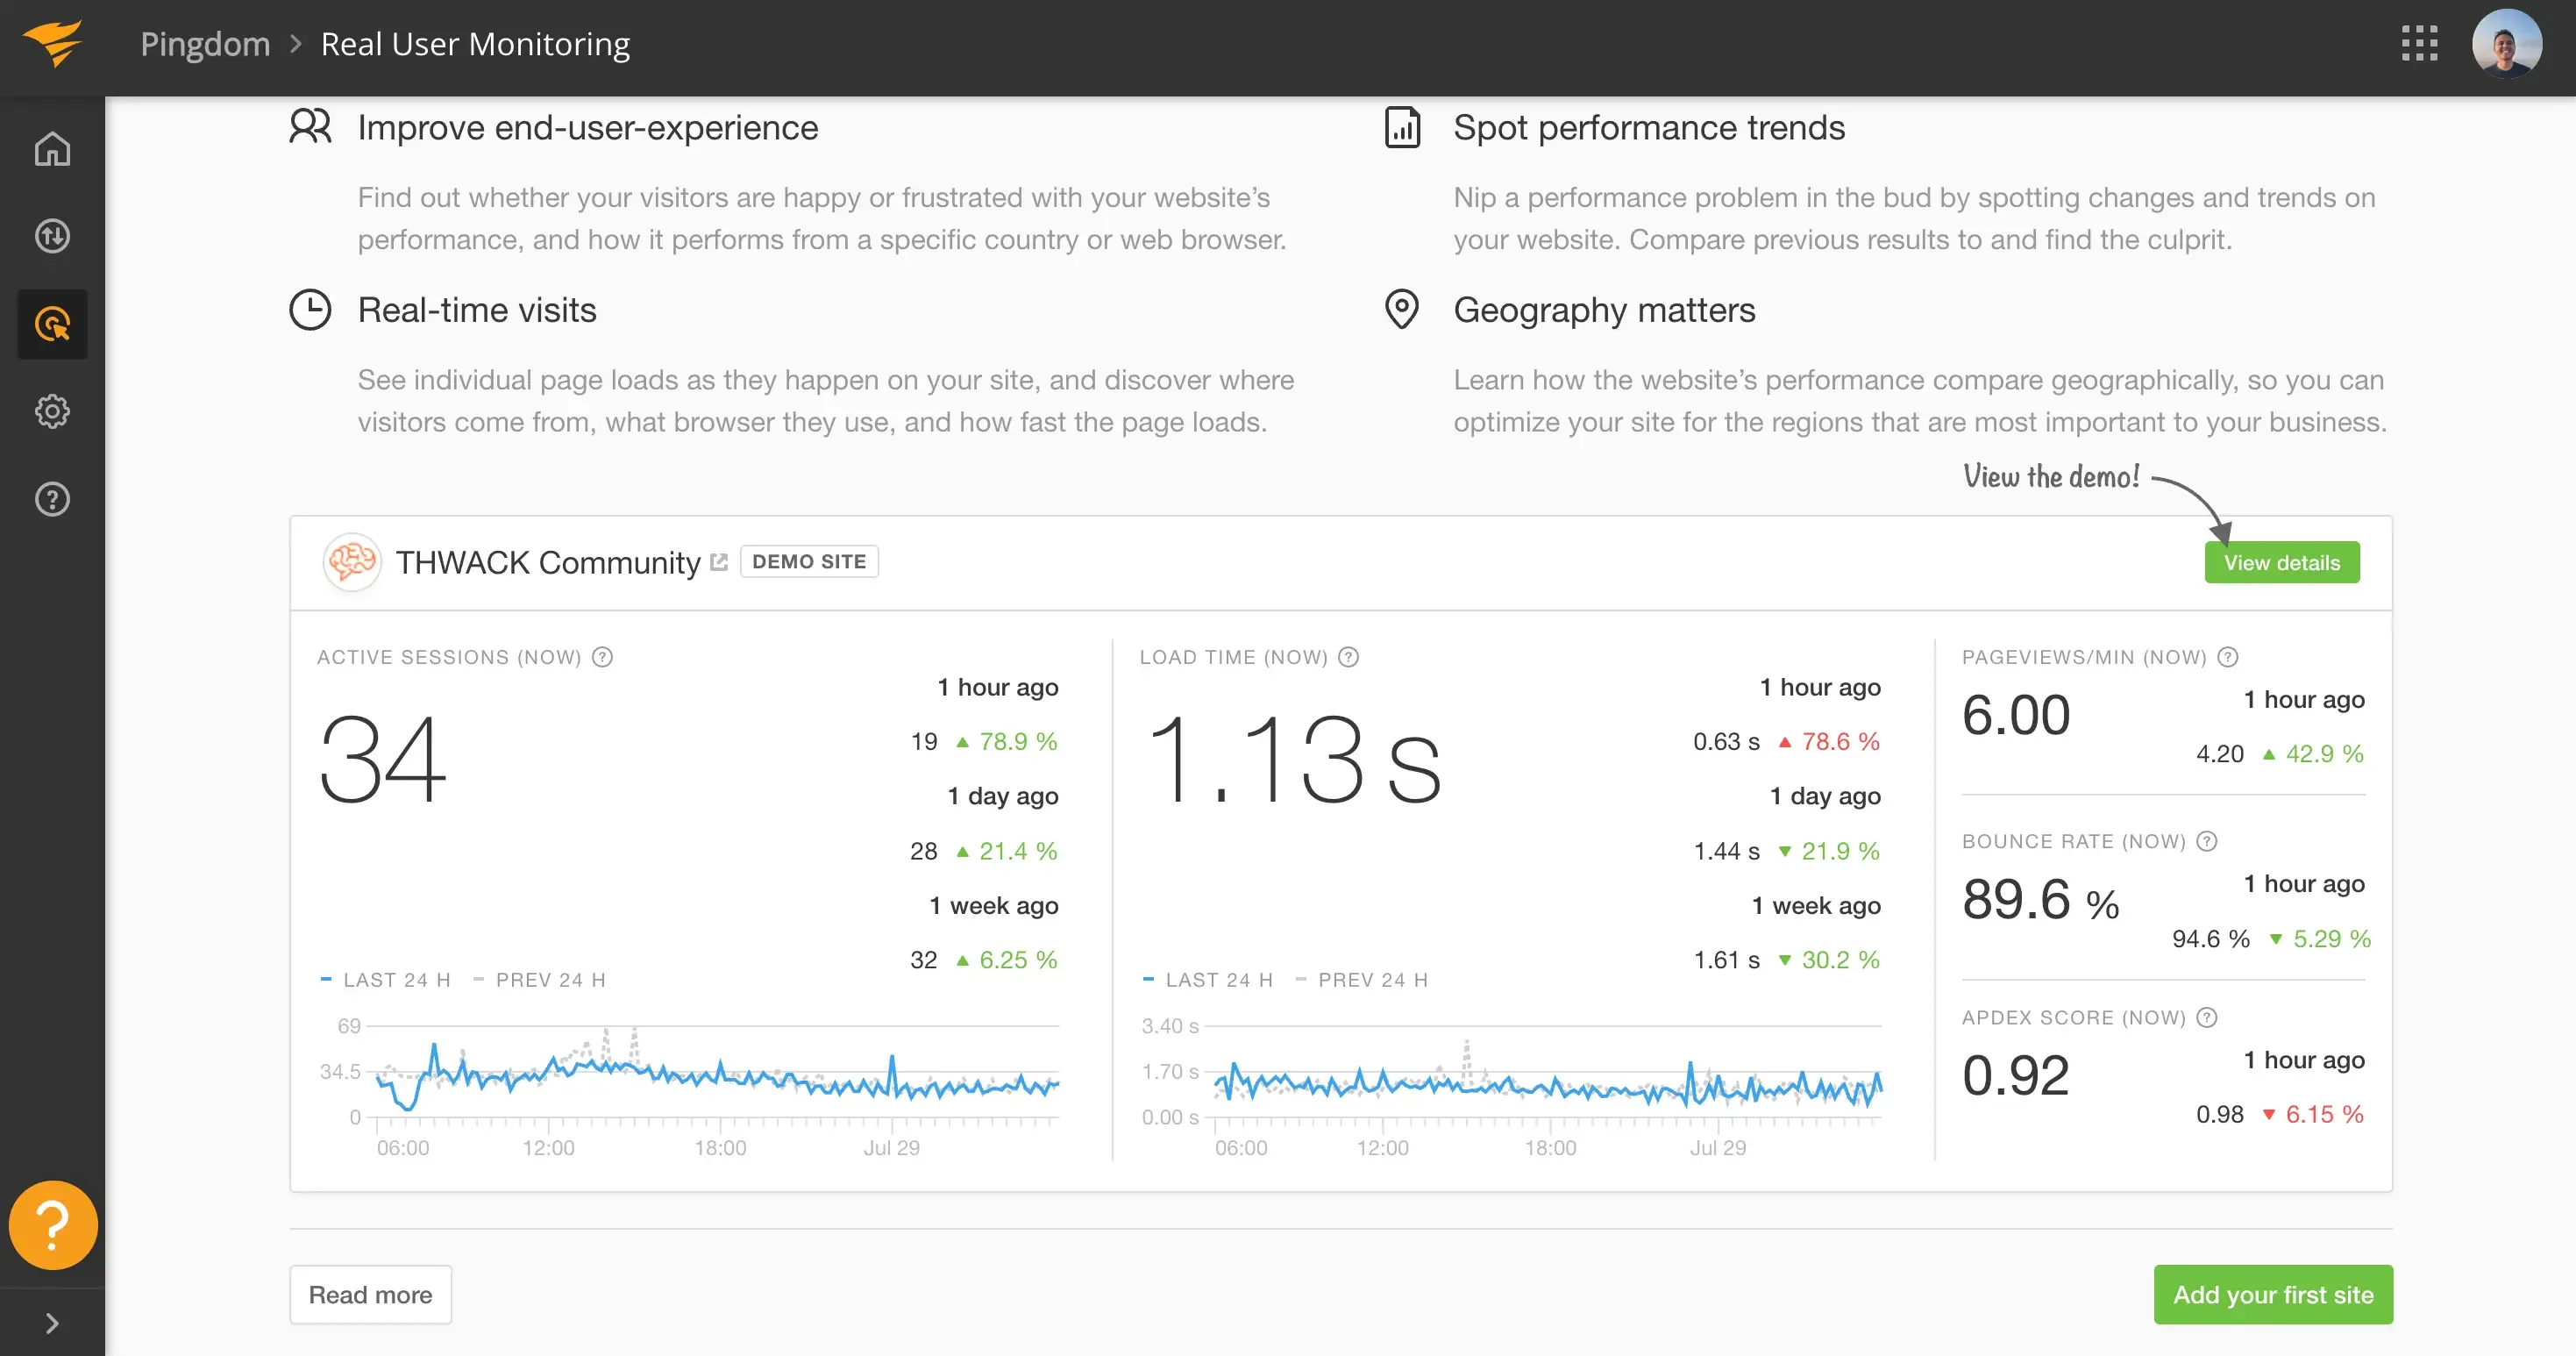Screen dimensions: 2576x1356
Task: Open the Uptime monitoring arrows icon in the sidebar
Action: pos(52,237)
